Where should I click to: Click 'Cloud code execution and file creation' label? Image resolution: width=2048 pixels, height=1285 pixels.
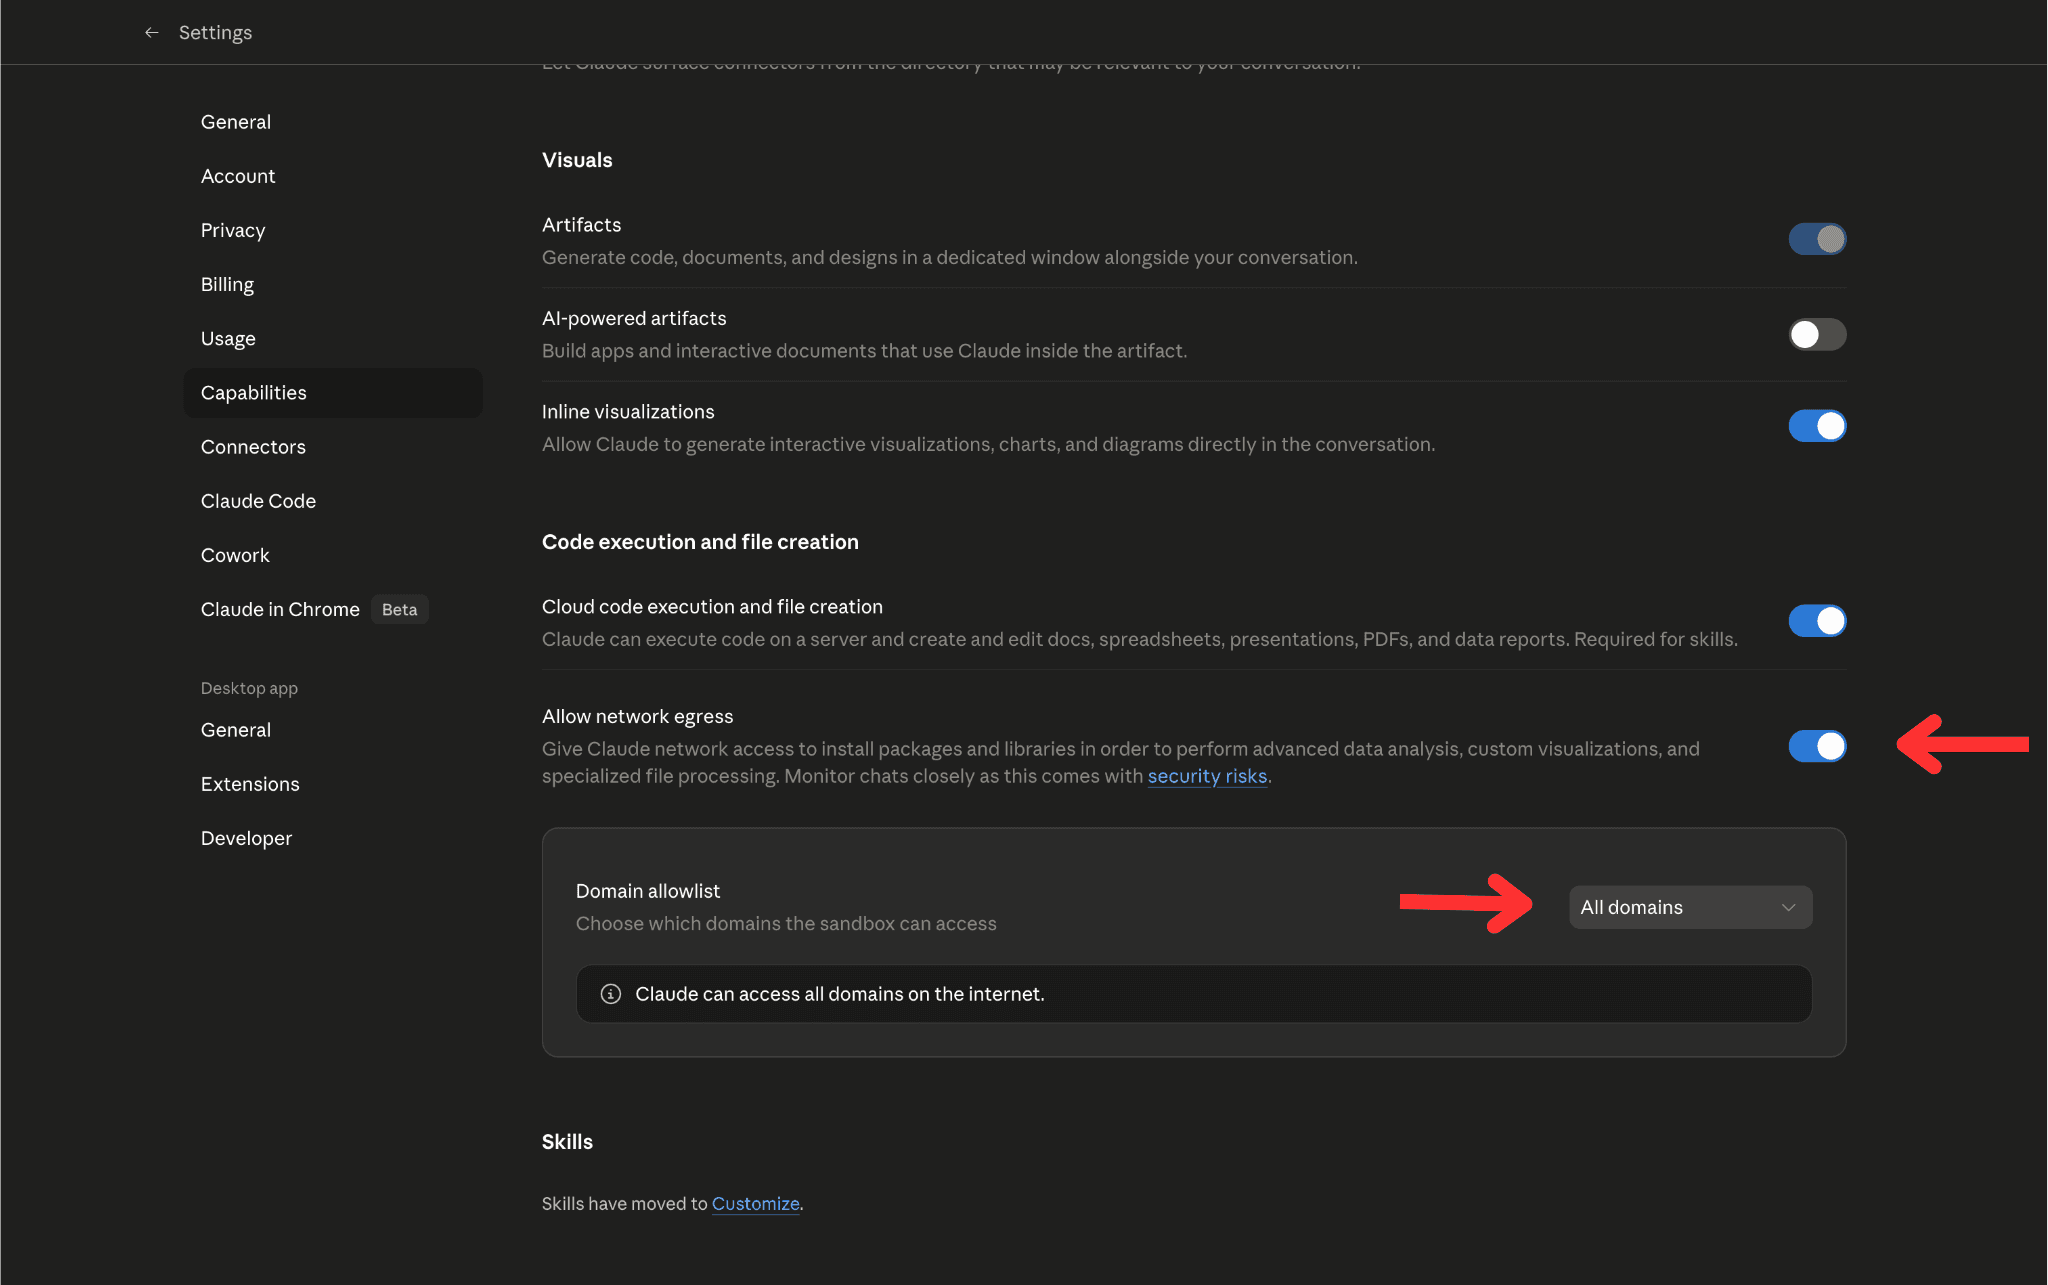coord(712,606)
